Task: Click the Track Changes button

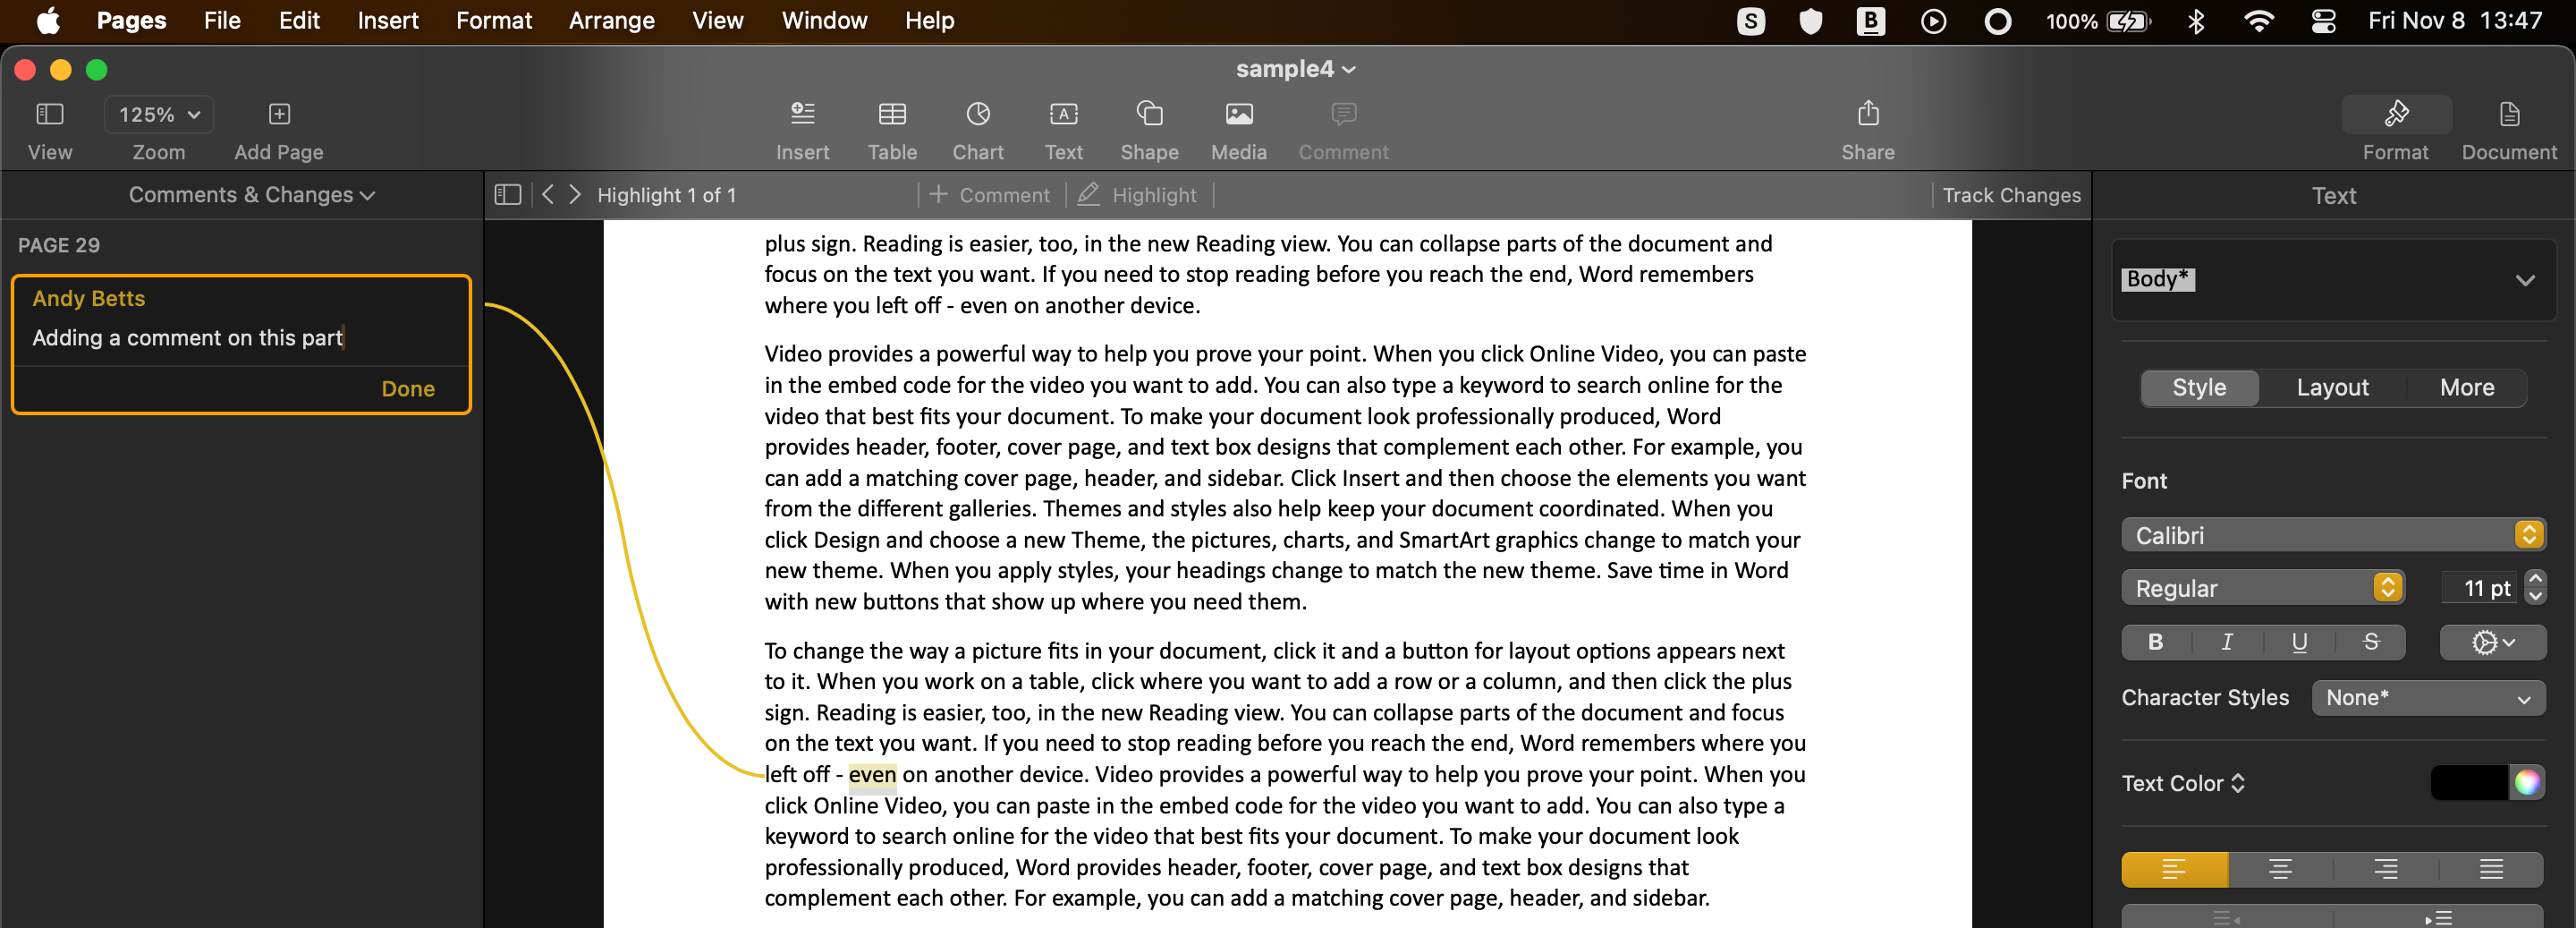Action: (x=2011, y=195)
